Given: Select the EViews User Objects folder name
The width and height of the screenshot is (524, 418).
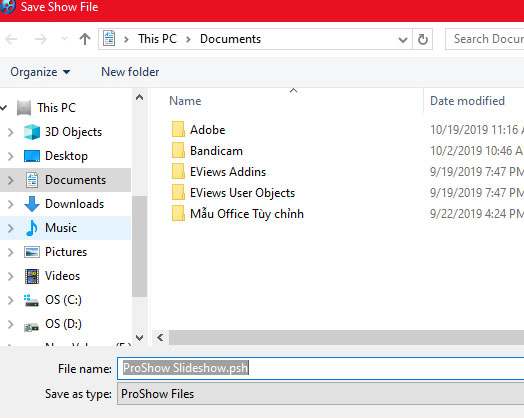Looking at the screenshot, I should point(242,193).
